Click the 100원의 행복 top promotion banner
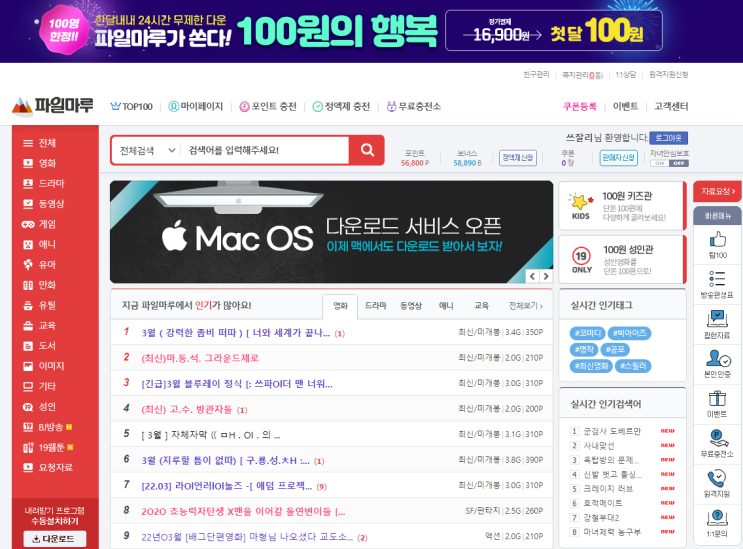This screenshot has height=549, width=743. pos(372,31)
